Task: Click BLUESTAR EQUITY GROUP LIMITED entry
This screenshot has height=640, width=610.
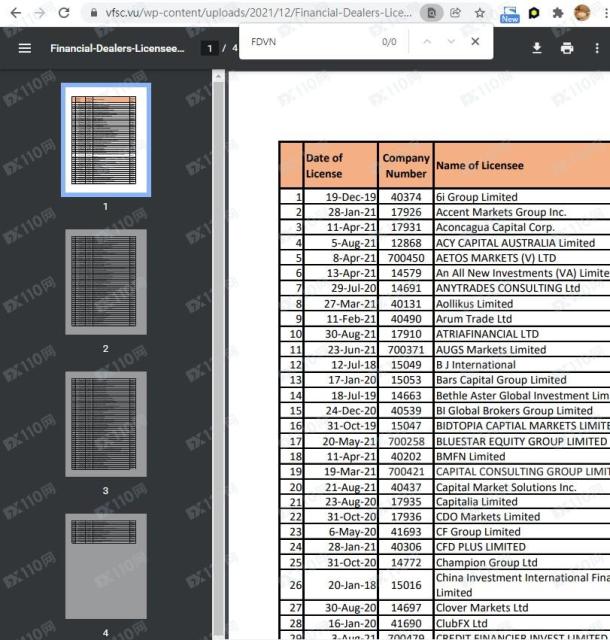Action: click(x=521, y=442)
